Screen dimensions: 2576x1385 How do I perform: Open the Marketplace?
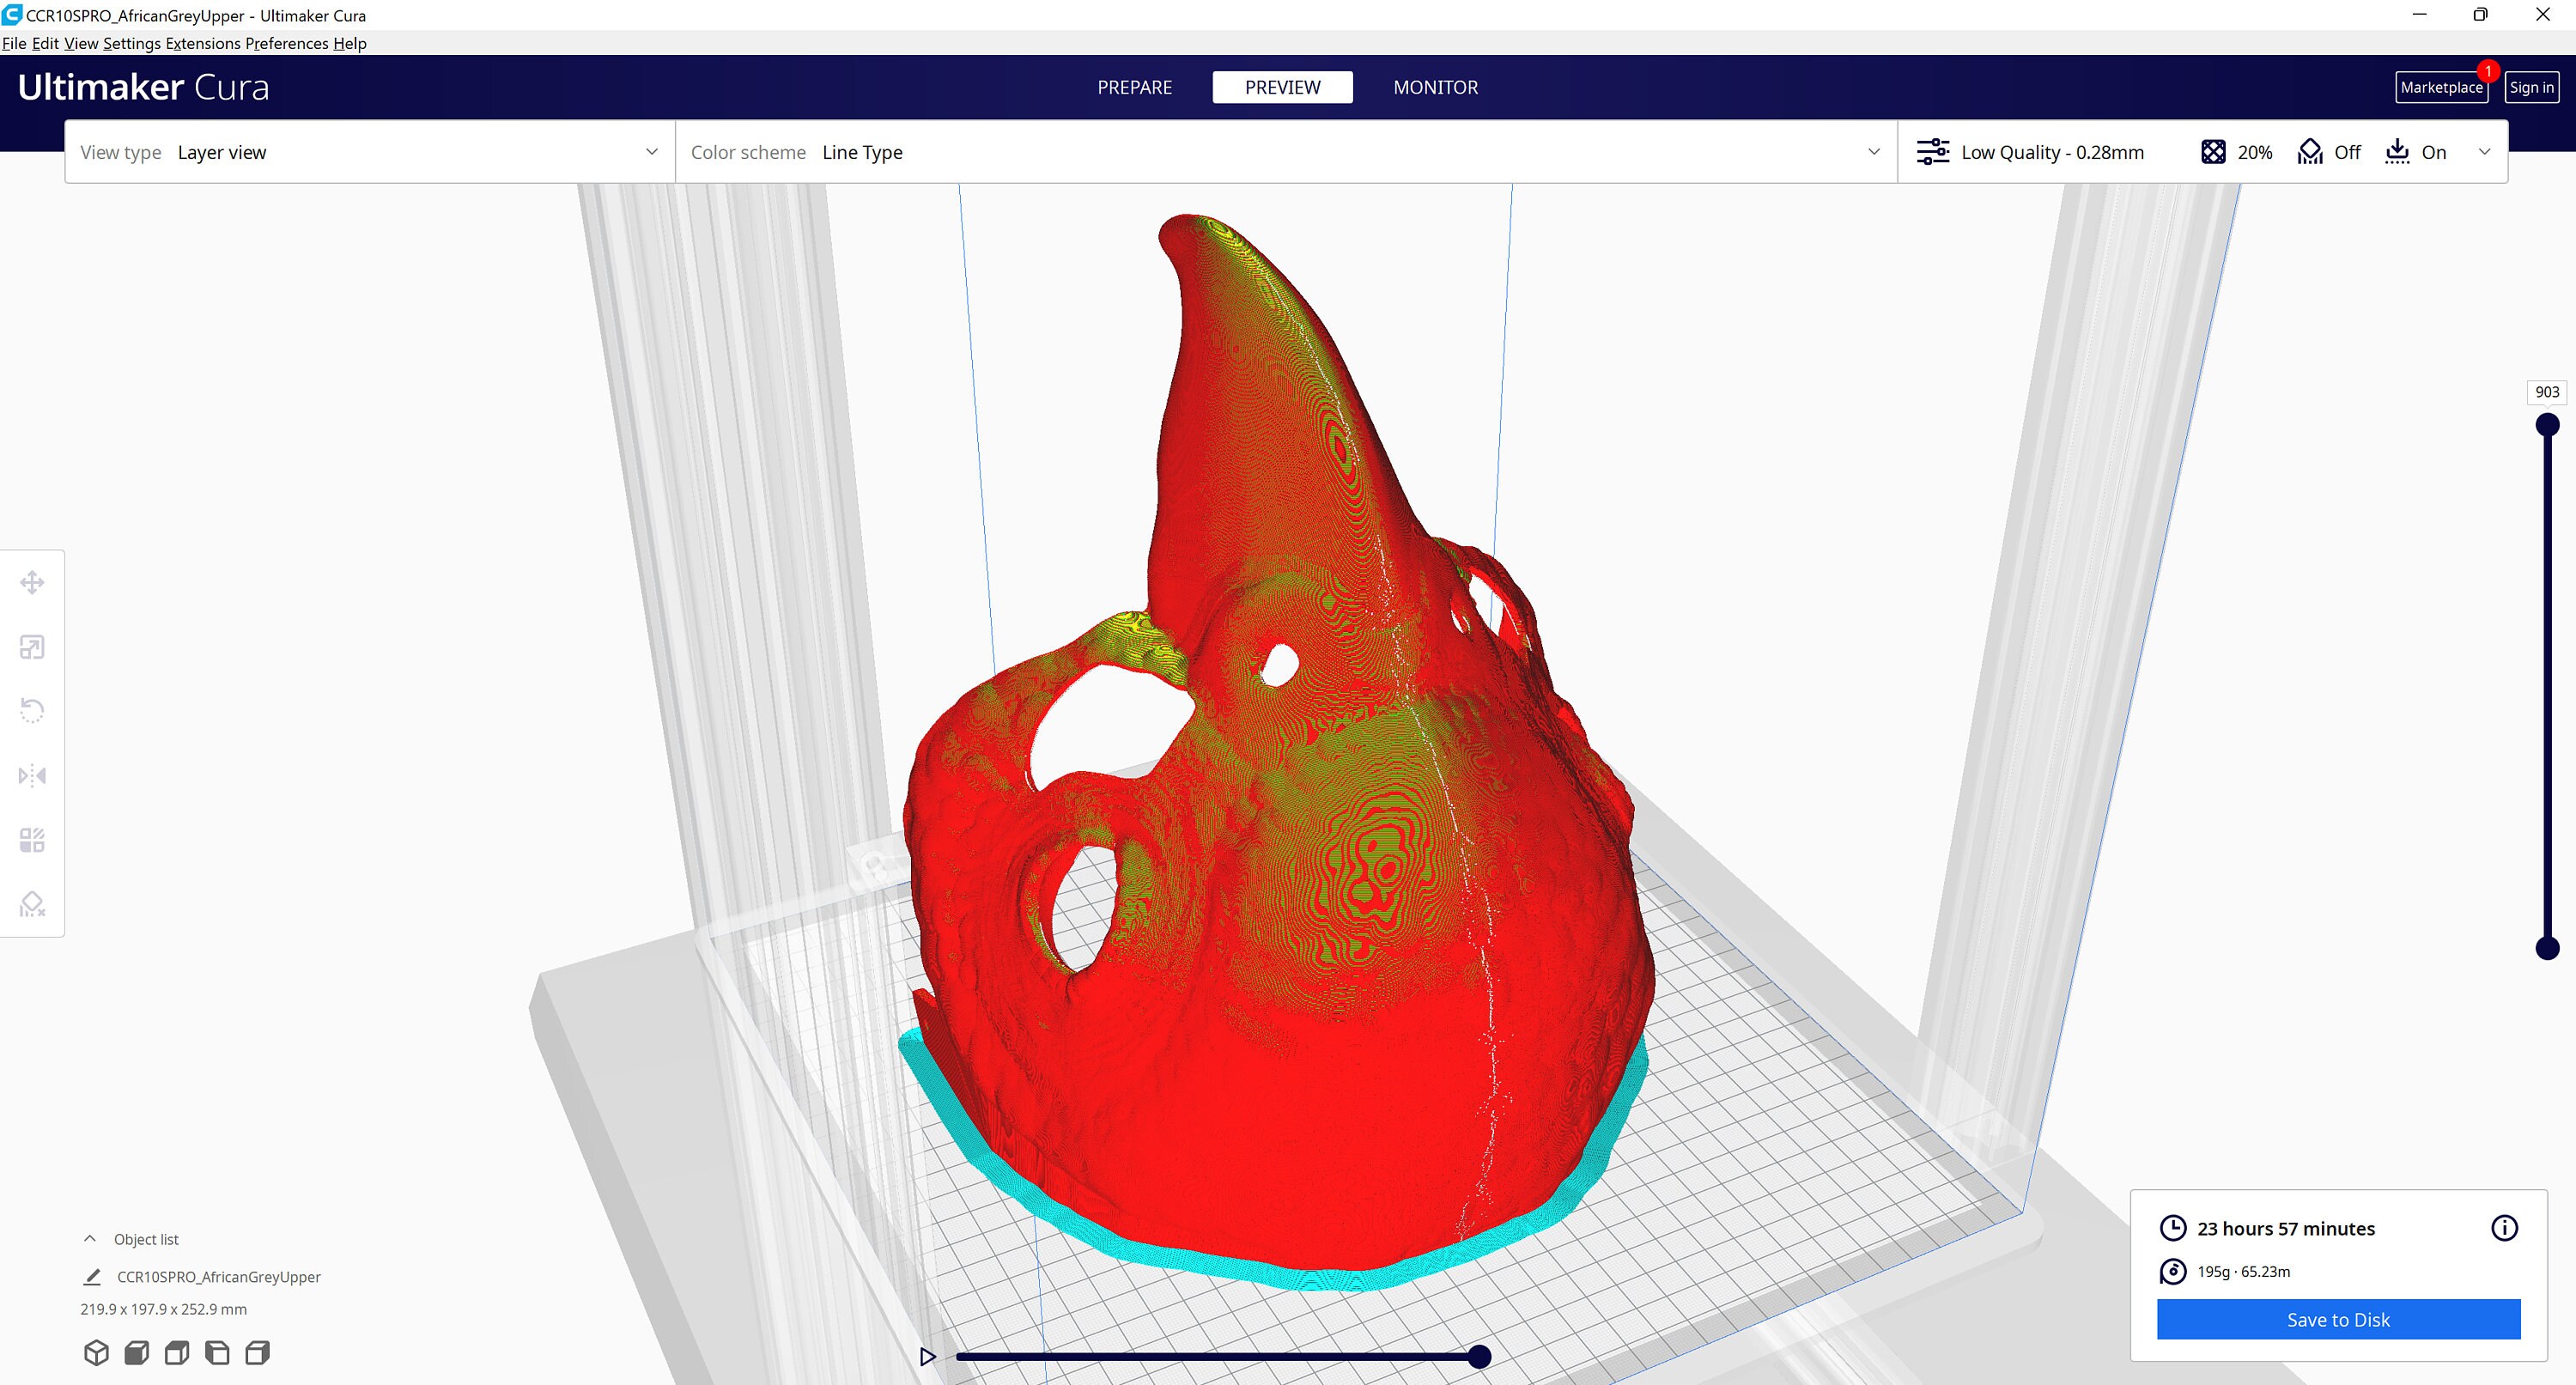2441,87
